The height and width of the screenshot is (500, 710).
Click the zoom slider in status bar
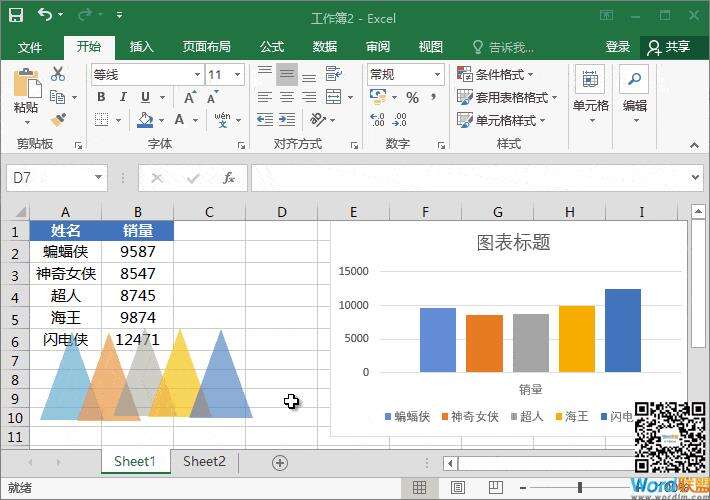pos(579,487)
